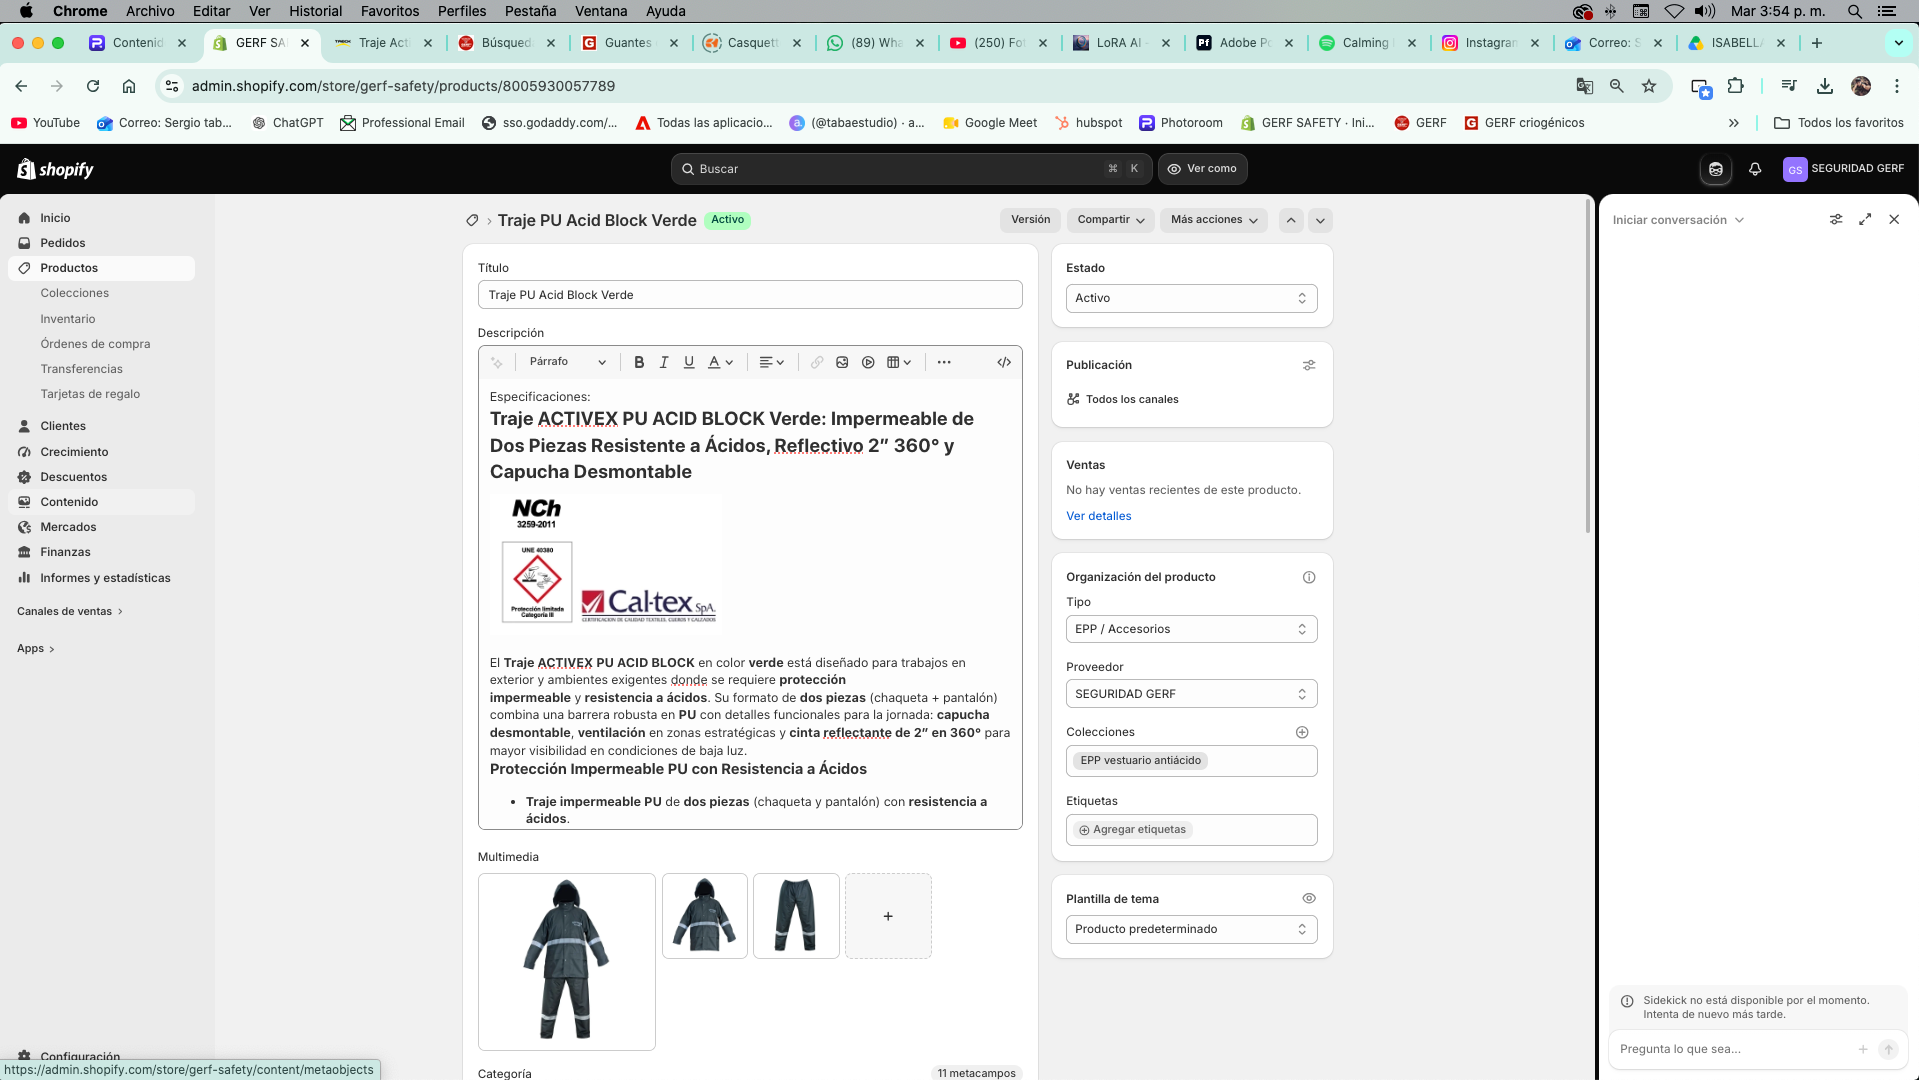Viewport: 1919px width, 1080px height.
Task: Go to previous product arrow
Action: pos(1291,220)
